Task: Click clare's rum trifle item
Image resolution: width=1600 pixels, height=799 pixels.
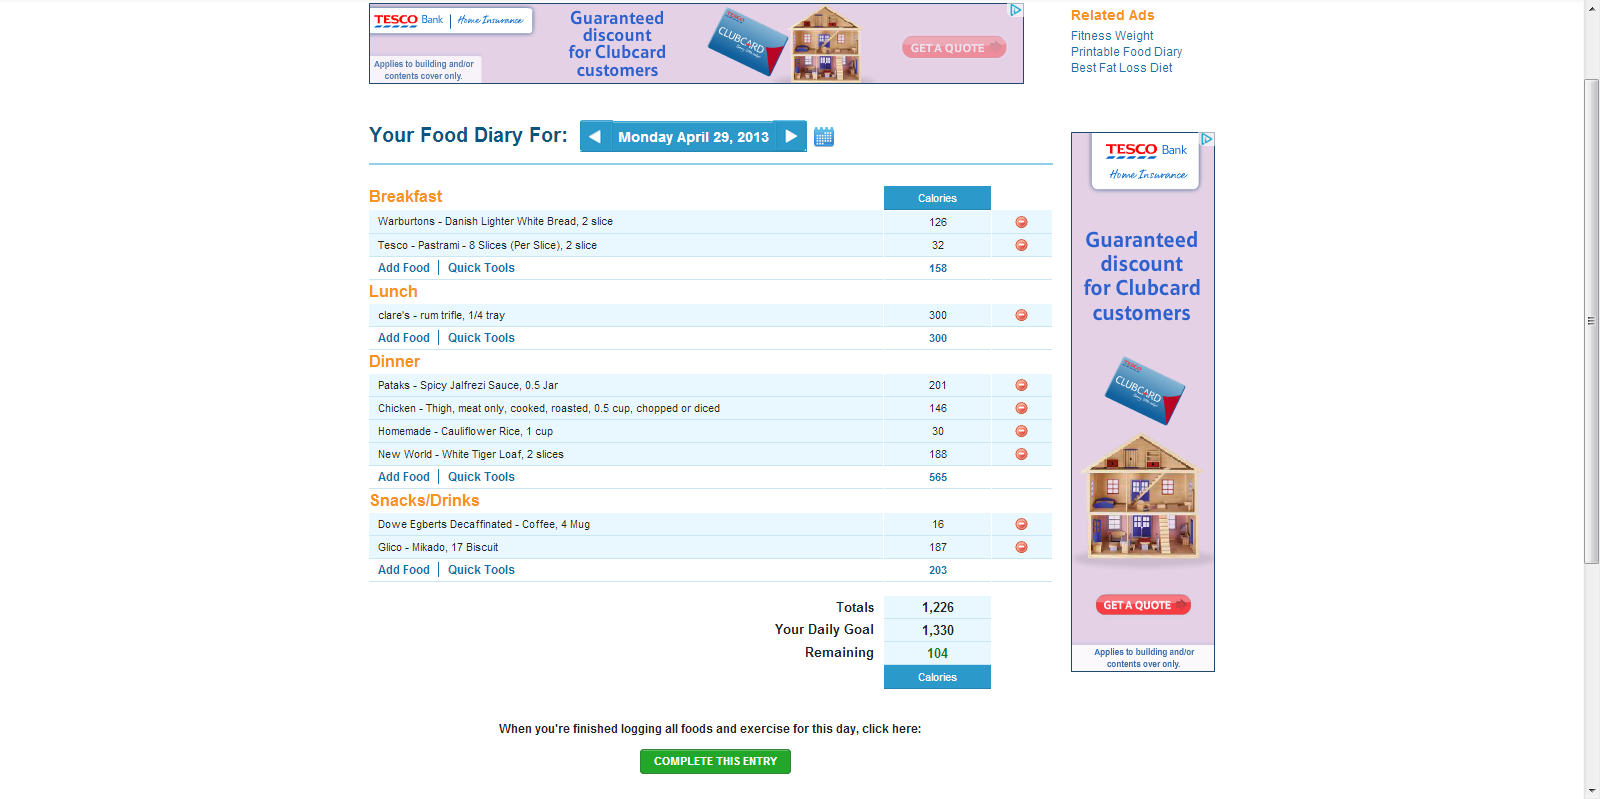Action: click(x=441, y=315)
